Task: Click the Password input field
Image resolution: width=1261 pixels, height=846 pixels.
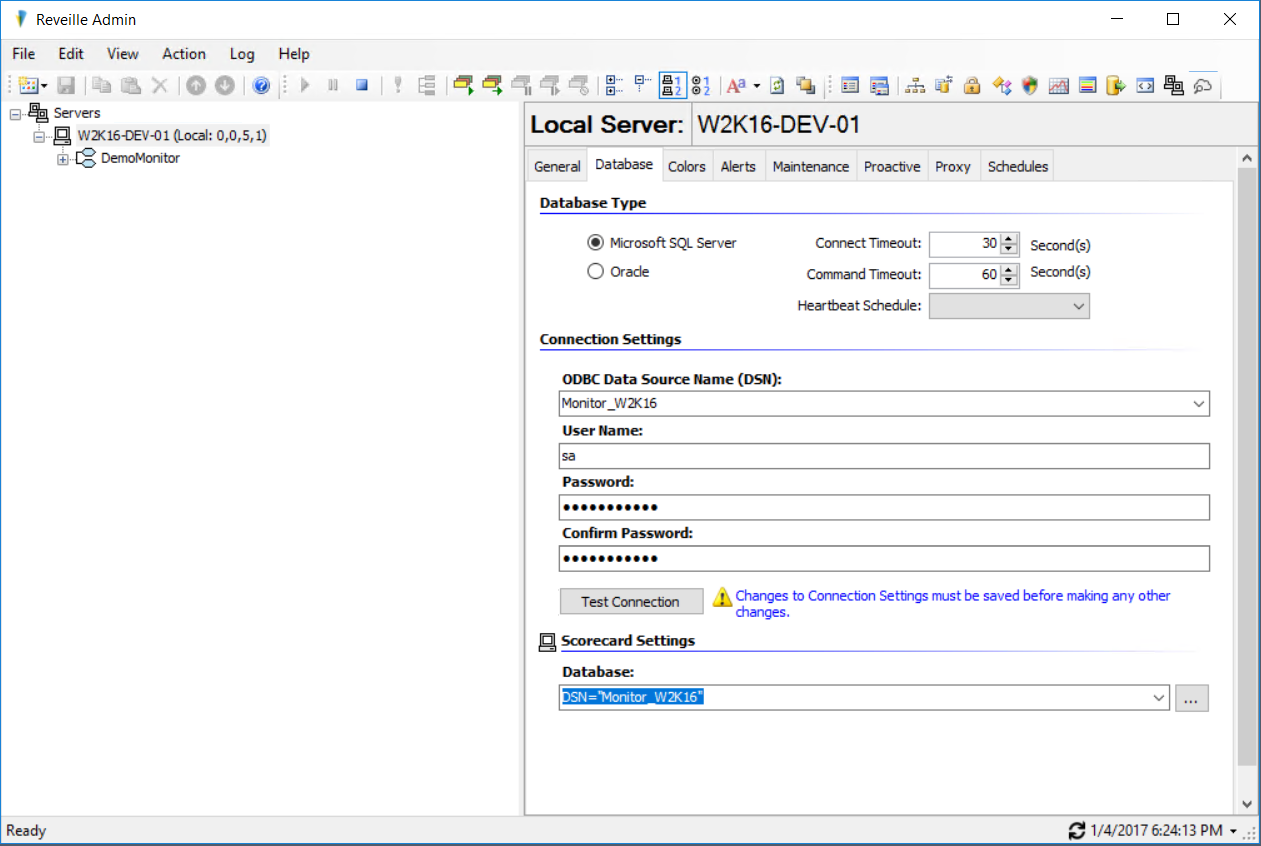Action: click(885, 507)
